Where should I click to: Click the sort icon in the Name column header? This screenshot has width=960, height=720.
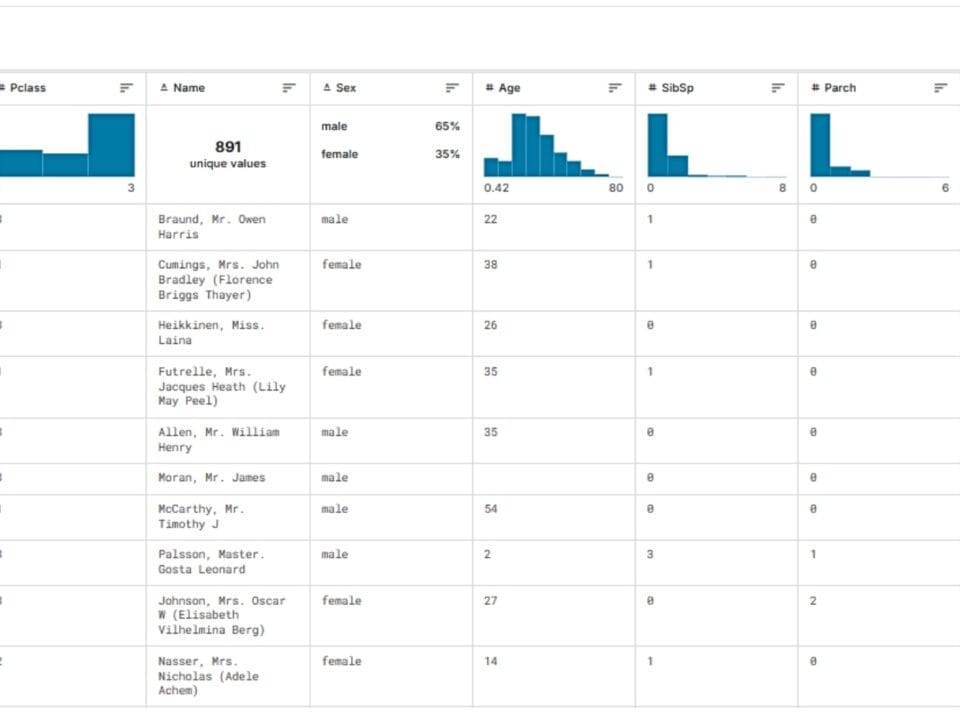pos(289,88)
